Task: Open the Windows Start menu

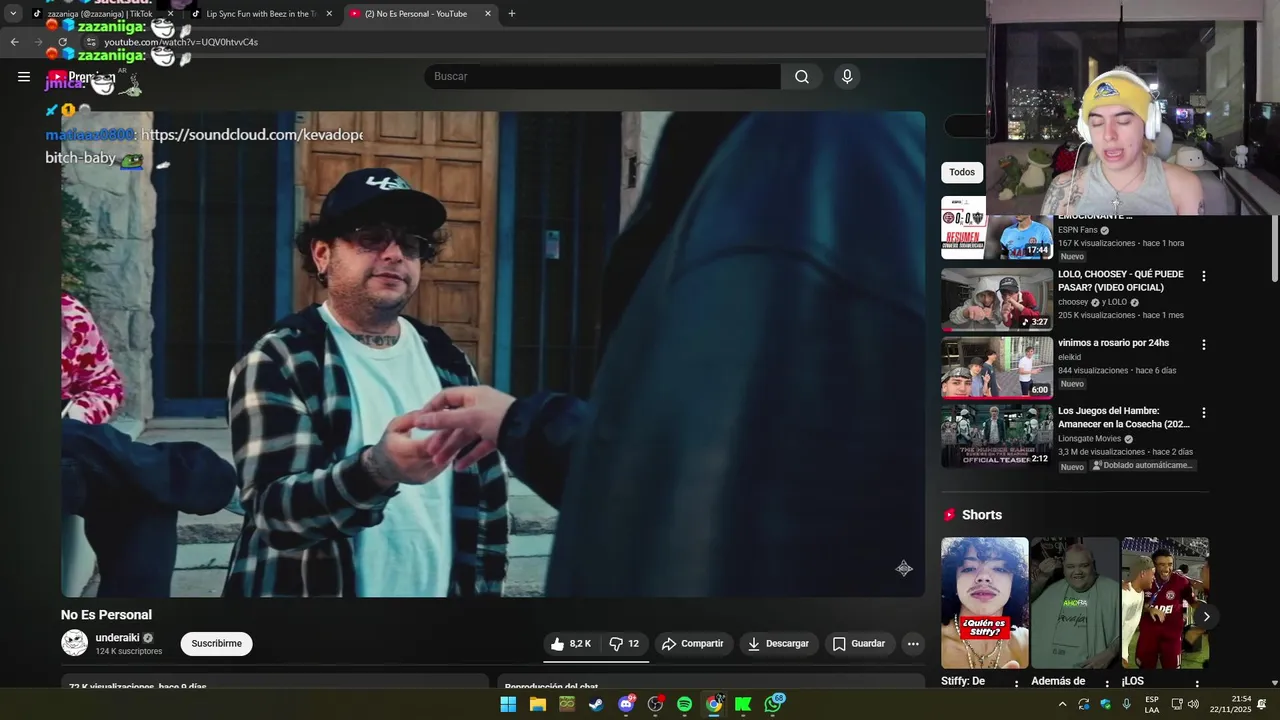Action: 508,704
